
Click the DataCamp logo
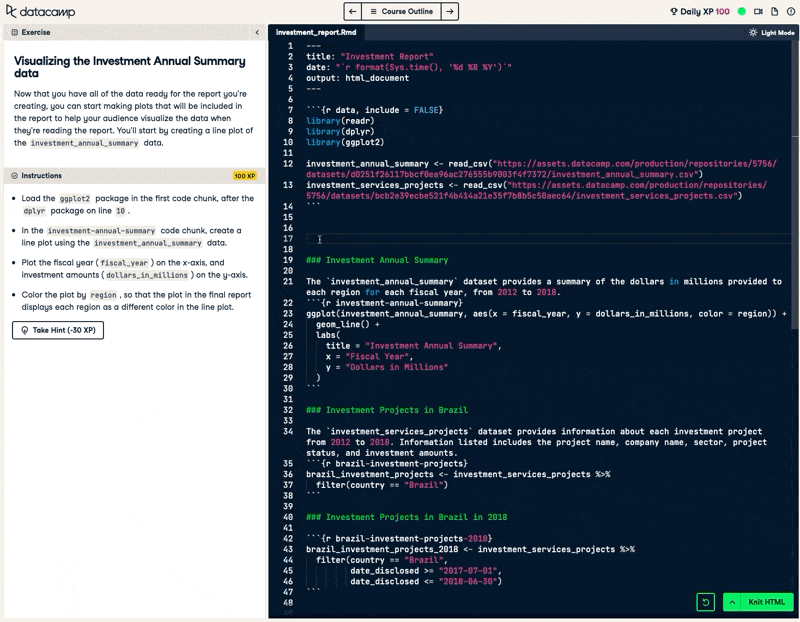(40, 11)
